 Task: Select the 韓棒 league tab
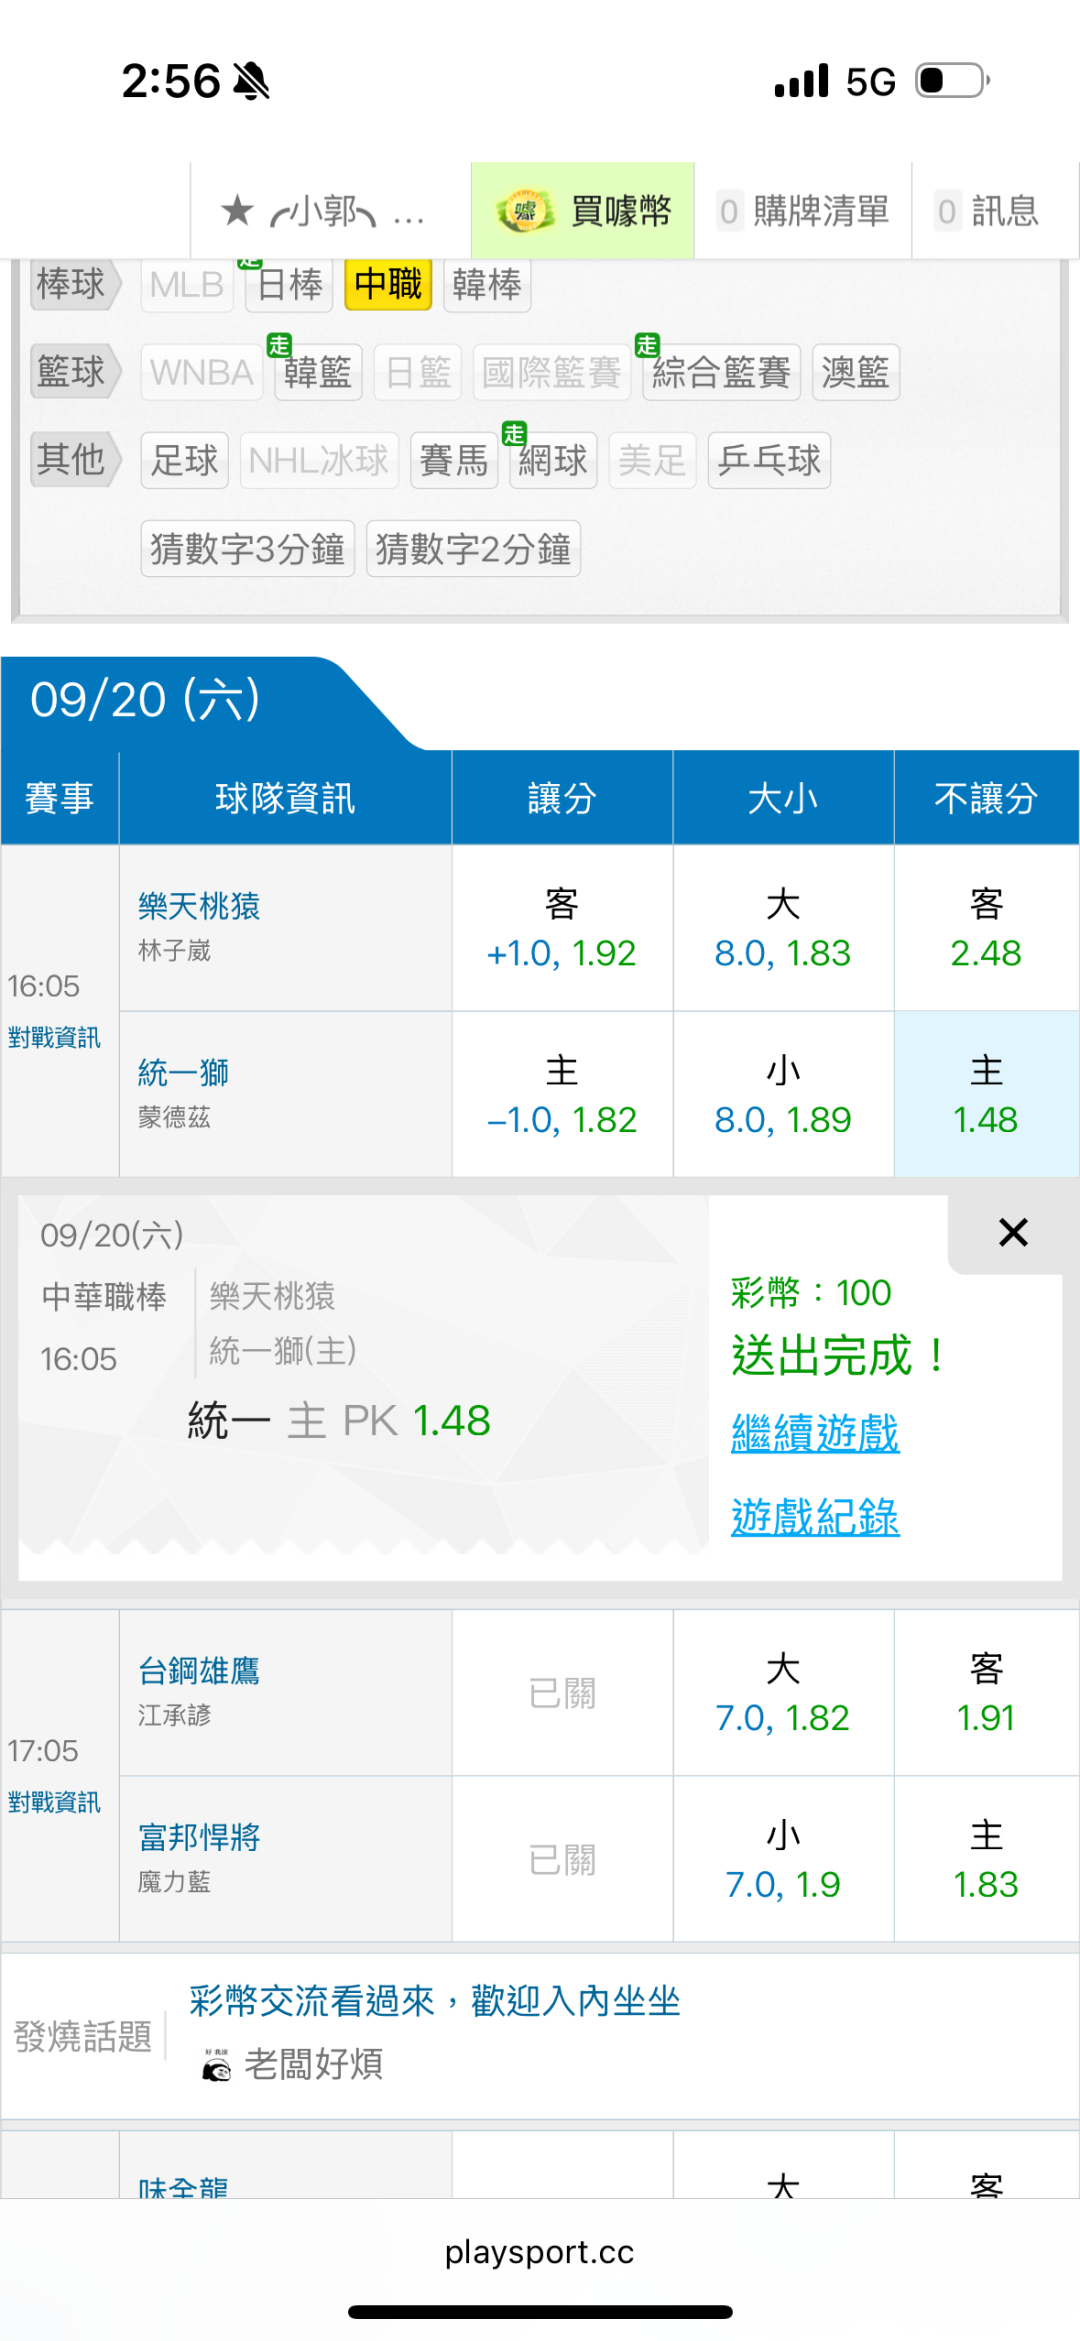(487, 284)
